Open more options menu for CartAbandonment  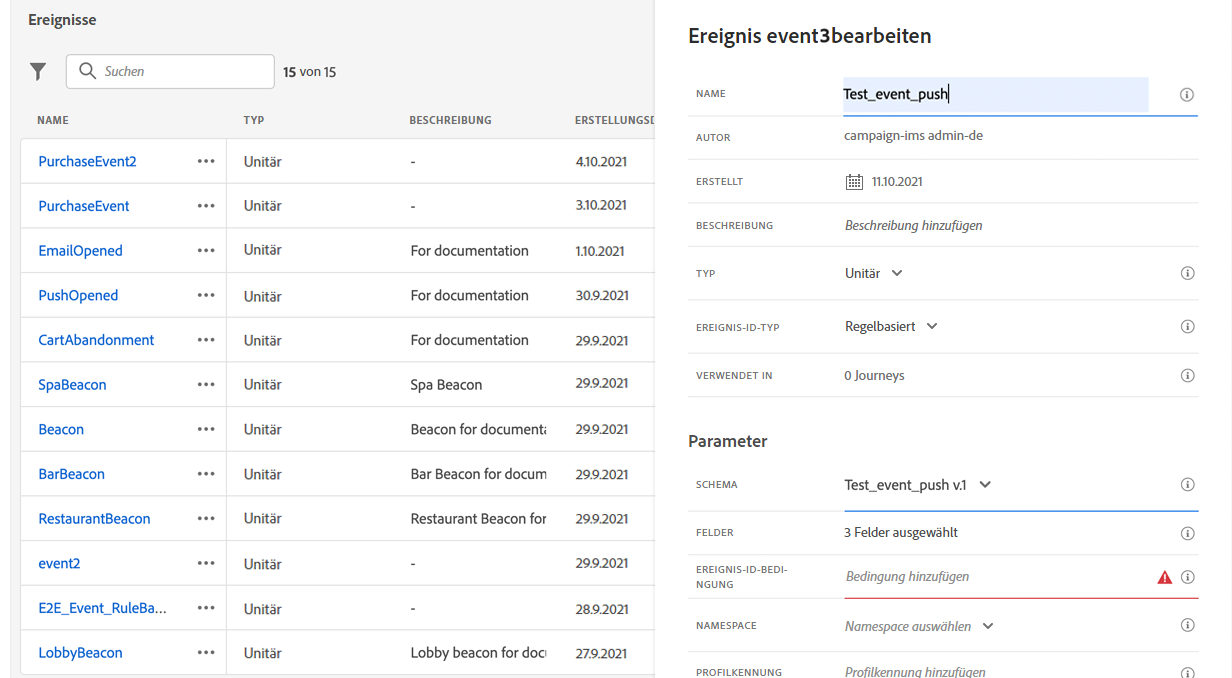pos(206,340)
